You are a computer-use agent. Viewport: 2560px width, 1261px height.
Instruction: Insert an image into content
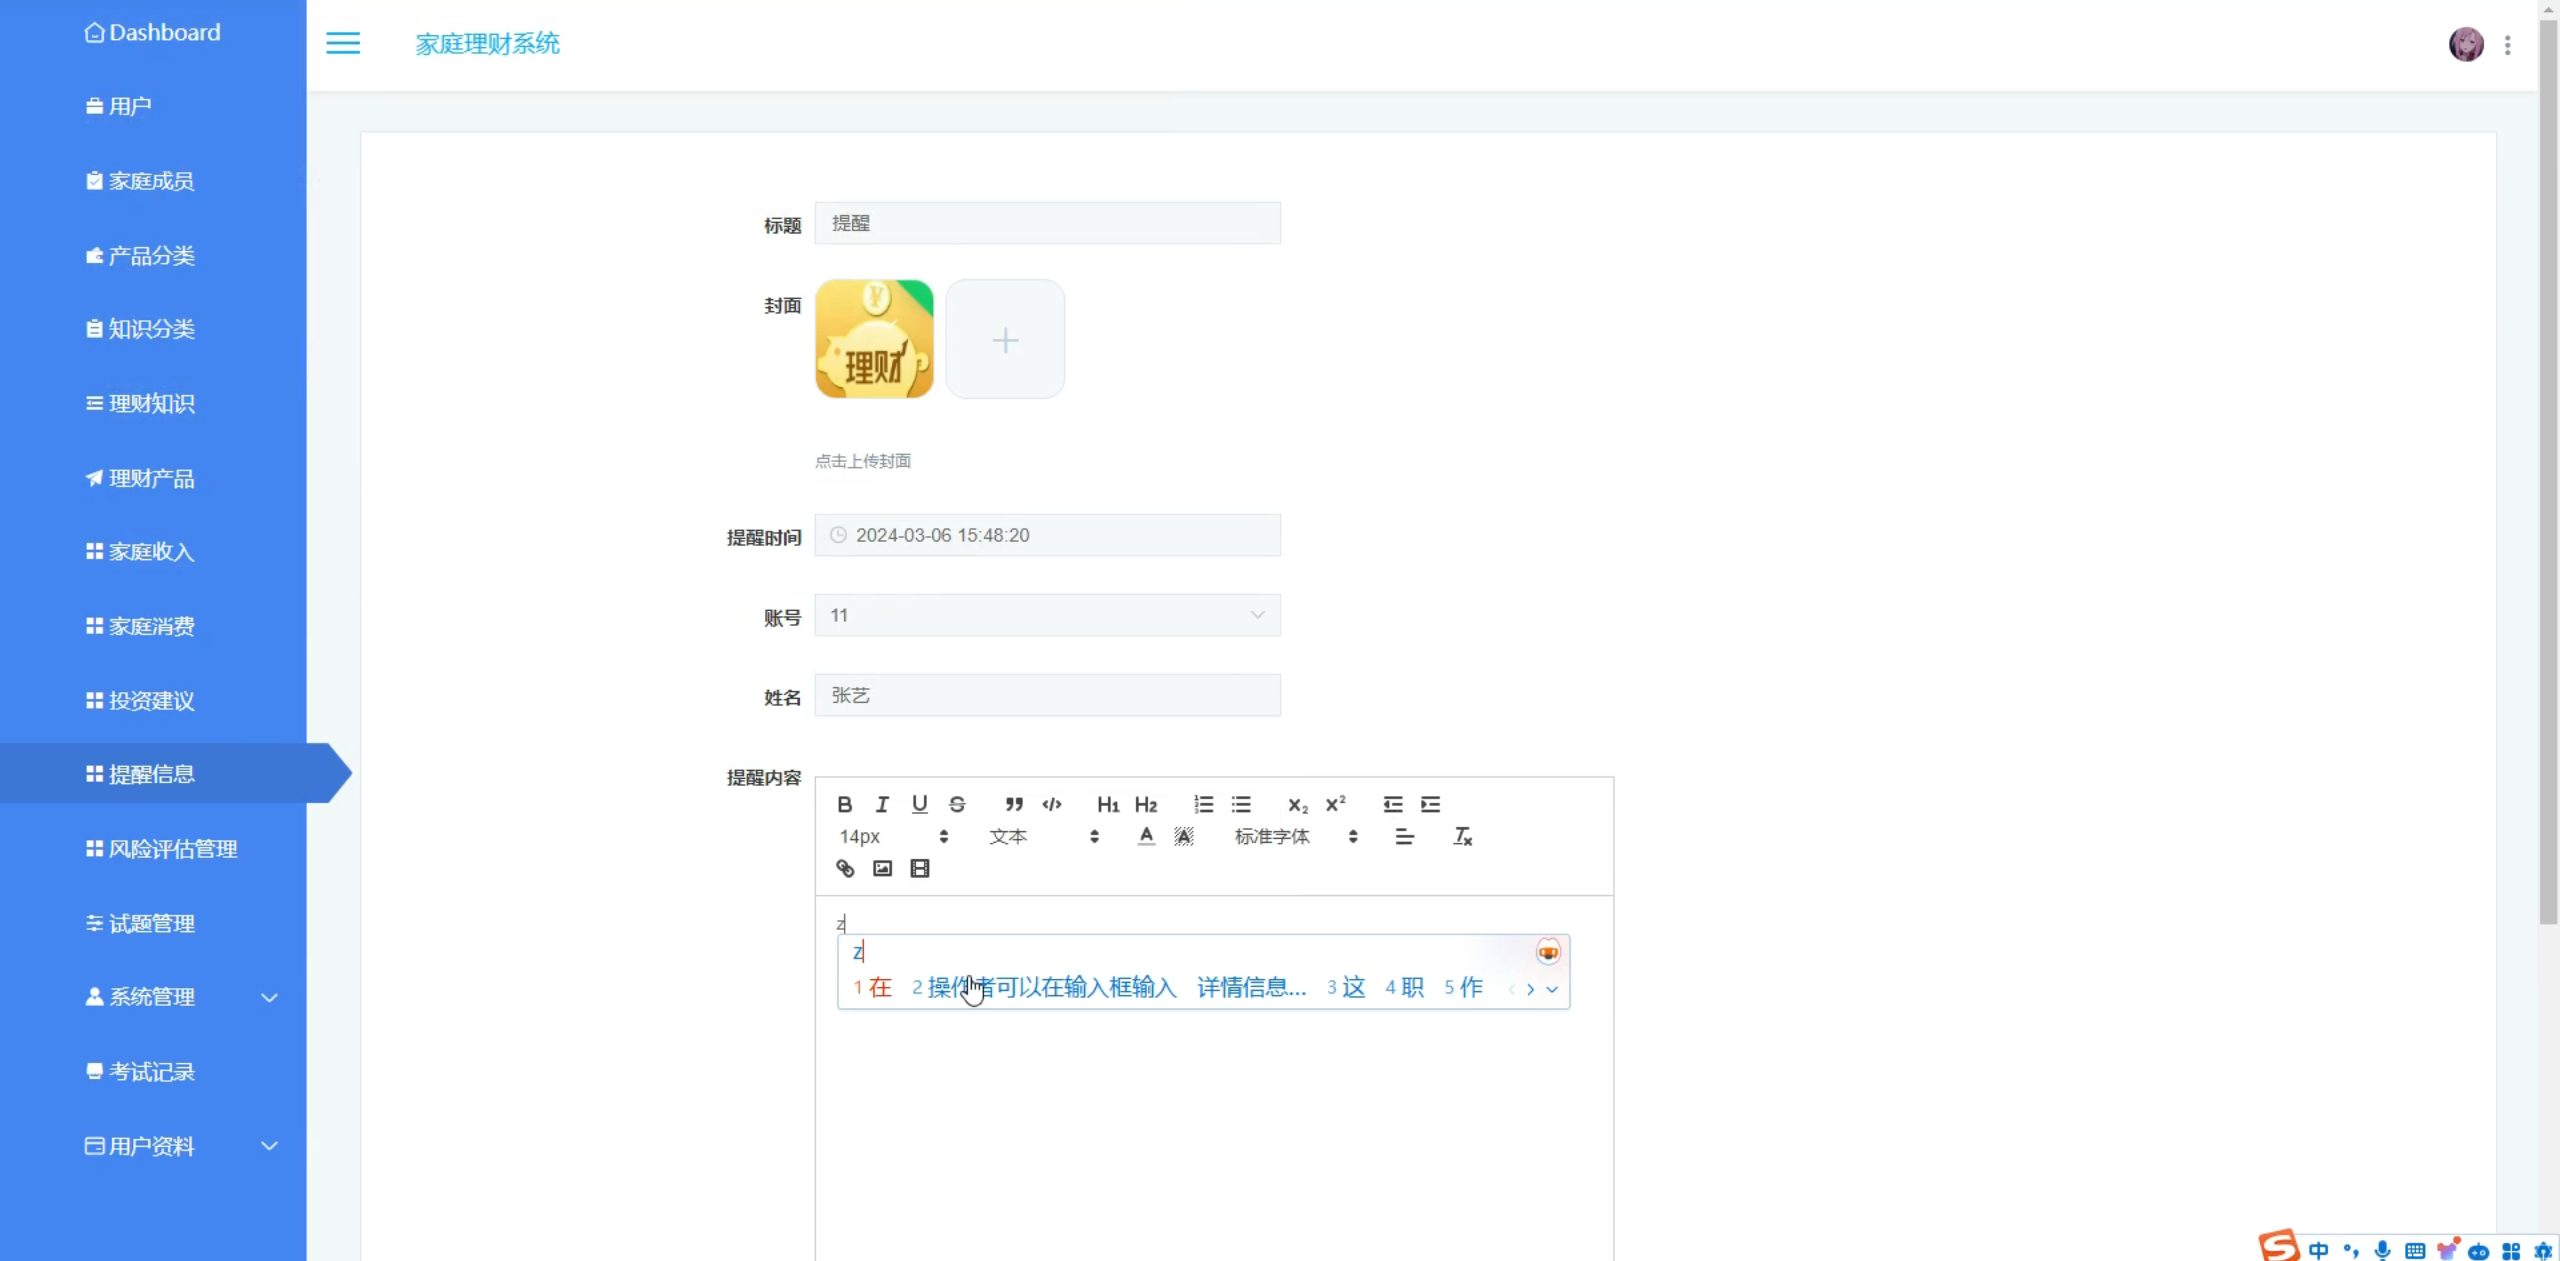[x=882, y=868]
